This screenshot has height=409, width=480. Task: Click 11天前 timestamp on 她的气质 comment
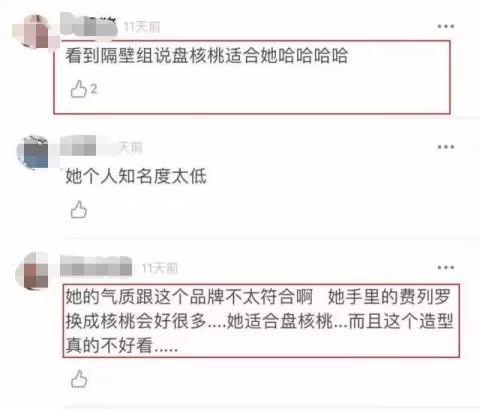click(160, 268)
